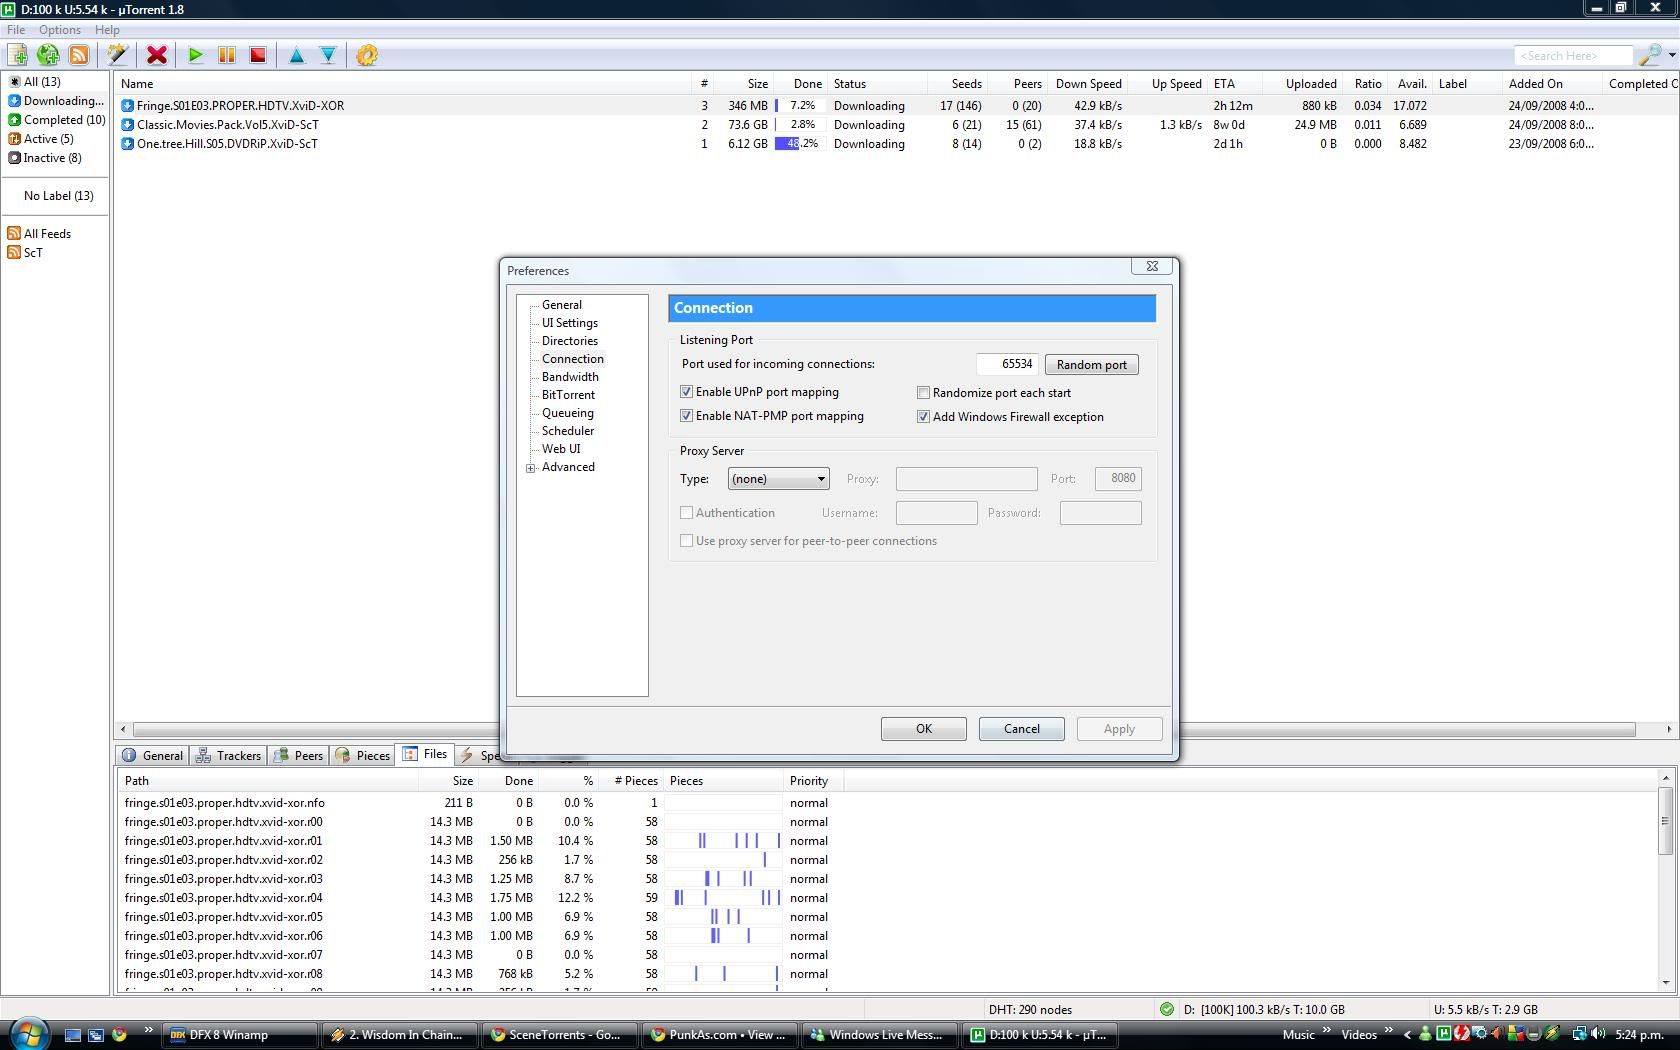The width and height of the screenshot is (1680, 1050).
Task: Switch to the General info tab
Action: pos(153,756)
